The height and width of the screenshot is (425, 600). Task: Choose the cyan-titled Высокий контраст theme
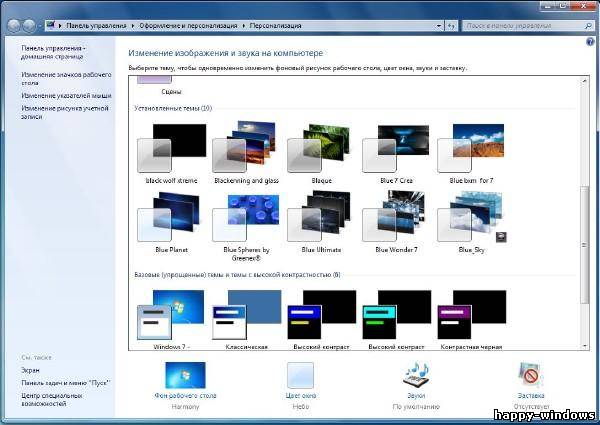coord(396,320)
